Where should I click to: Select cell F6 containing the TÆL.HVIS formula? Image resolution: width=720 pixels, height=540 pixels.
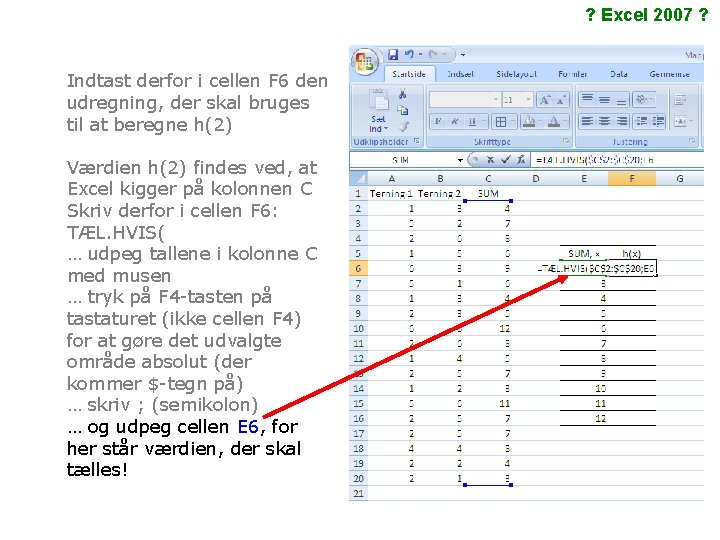tap(632, 268)
